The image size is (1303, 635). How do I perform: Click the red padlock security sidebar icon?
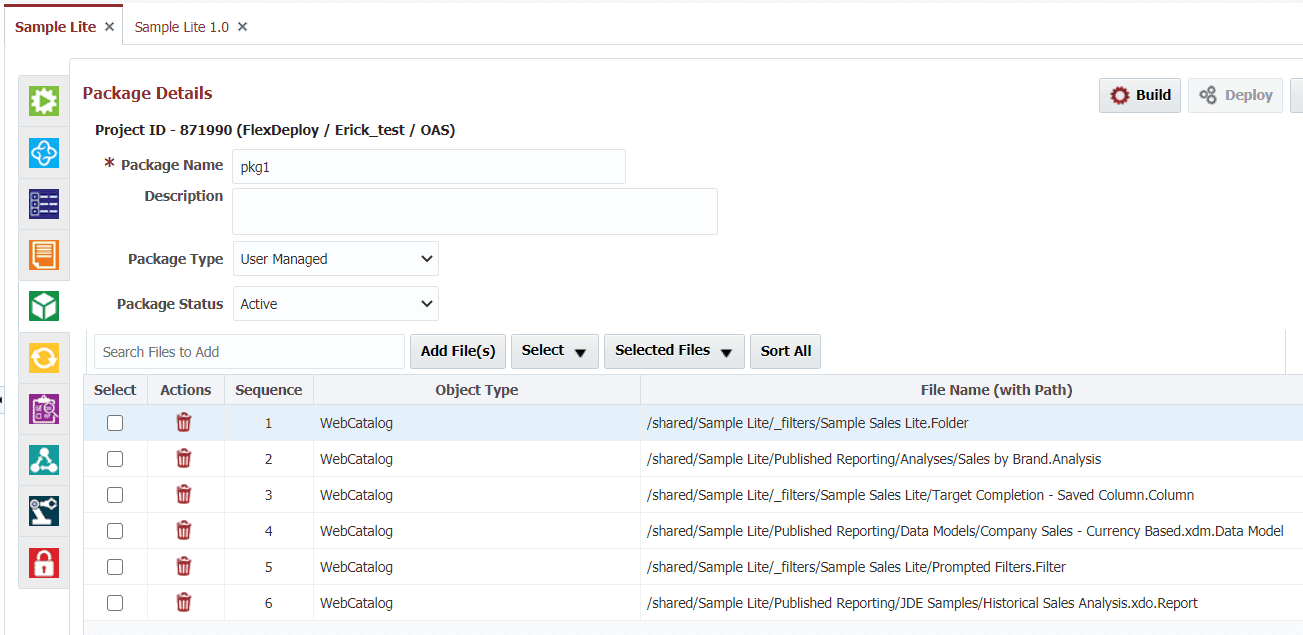pyautogui.click(x=44, y=563)
